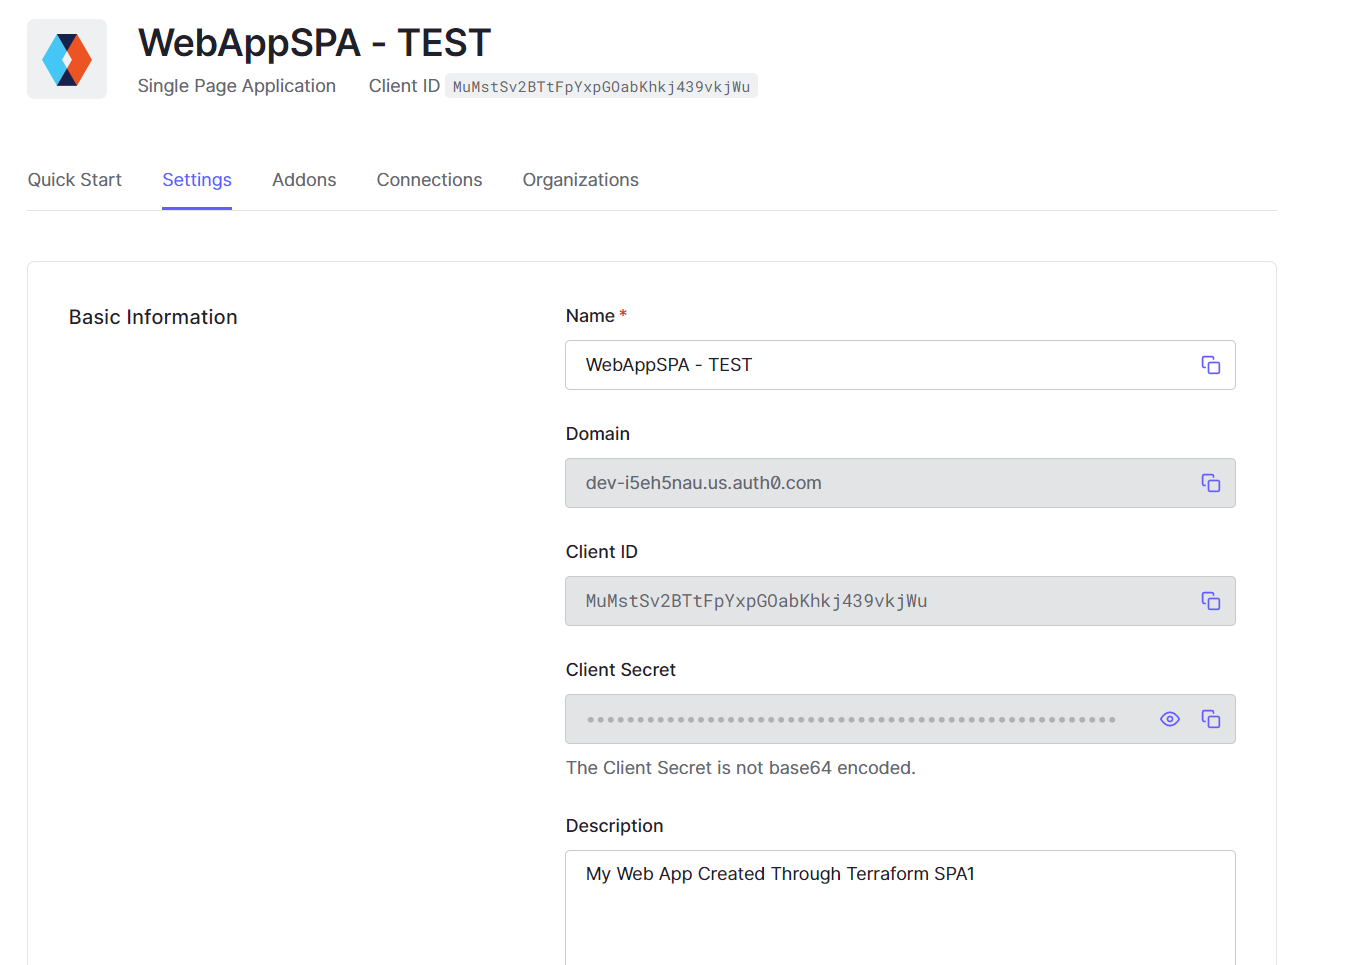The image size is (1349, 965).
Task: Click the Client ID code in header
Action: (601, 87)
